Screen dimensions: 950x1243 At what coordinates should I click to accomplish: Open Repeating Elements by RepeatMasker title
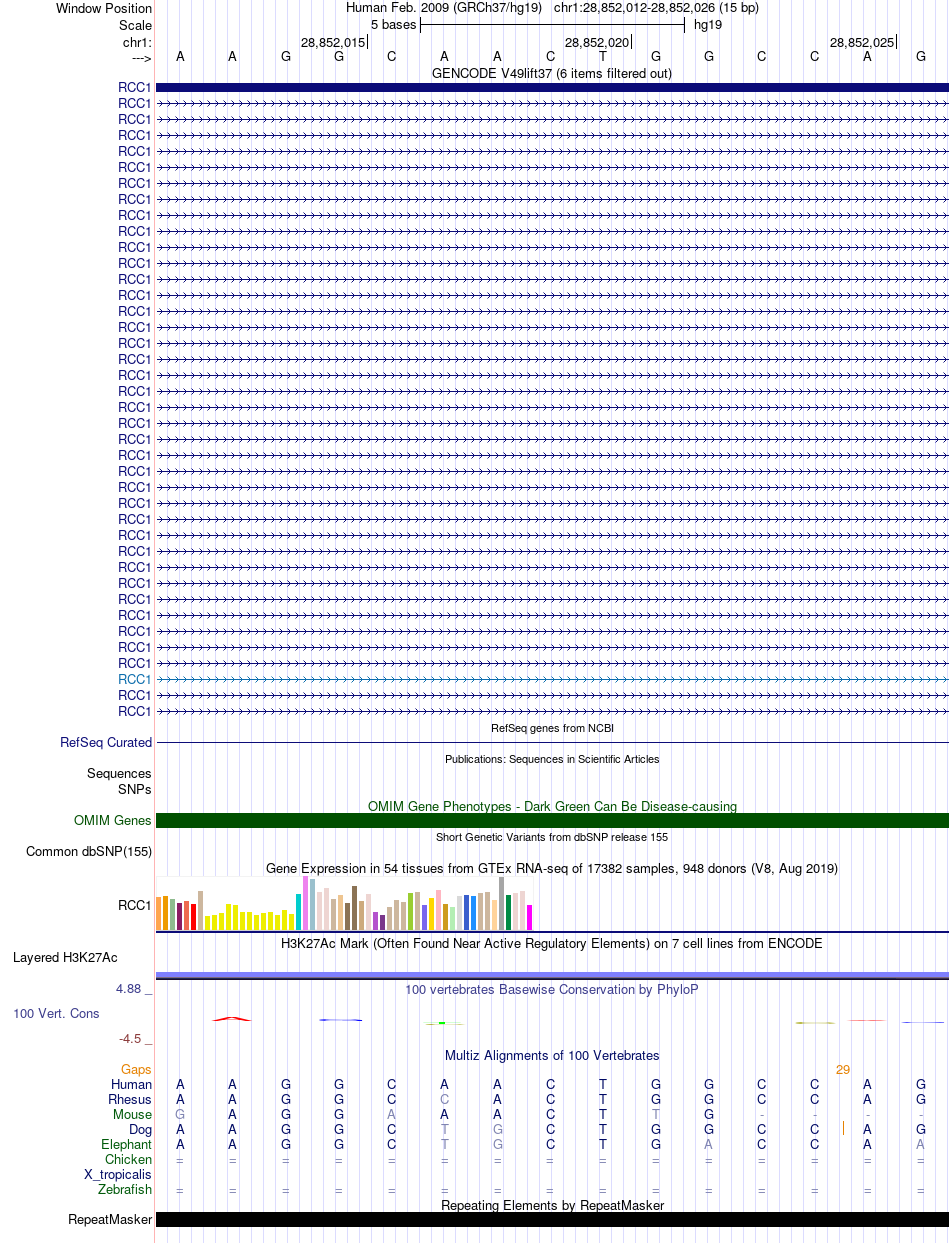[552, 1205]
